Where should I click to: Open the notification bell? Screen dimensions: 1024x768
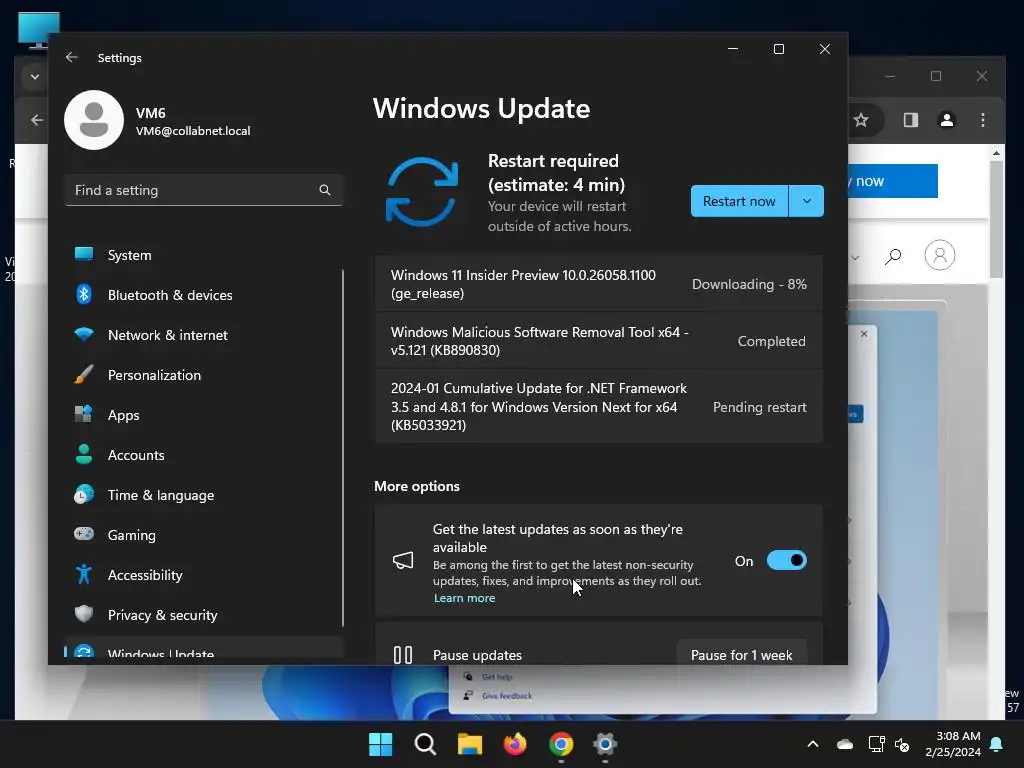pos(997,744)
